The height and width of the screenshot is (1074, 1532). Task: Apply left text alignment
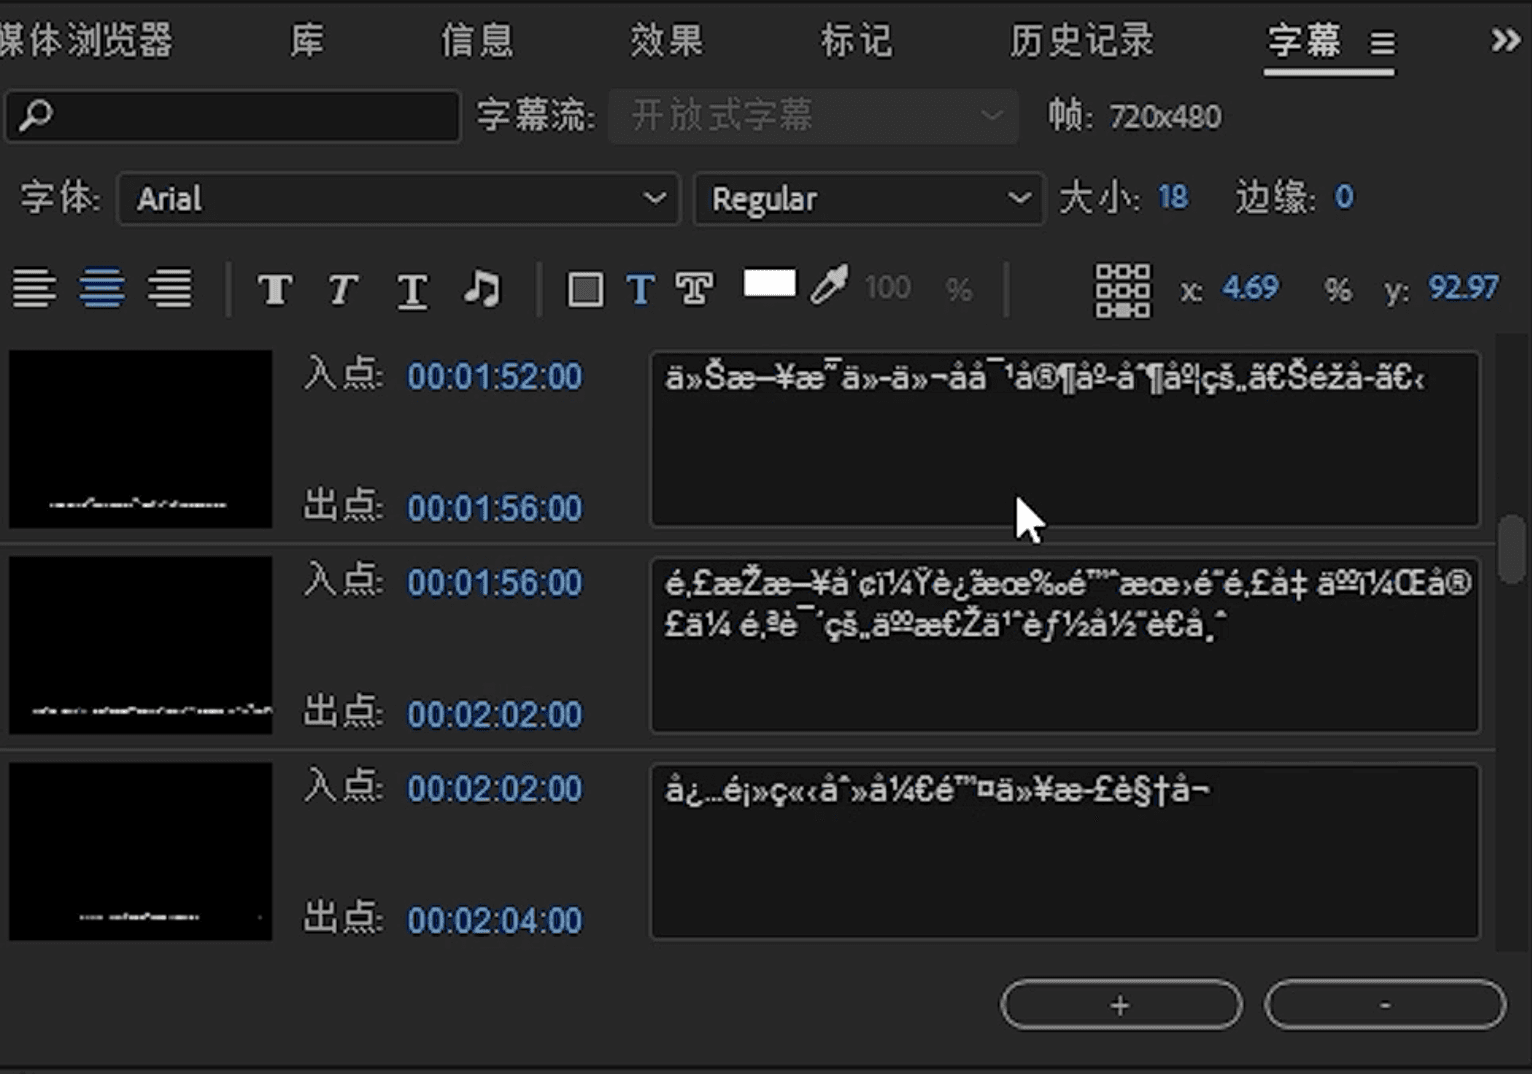pyautogui.click(x=35, y=289)
